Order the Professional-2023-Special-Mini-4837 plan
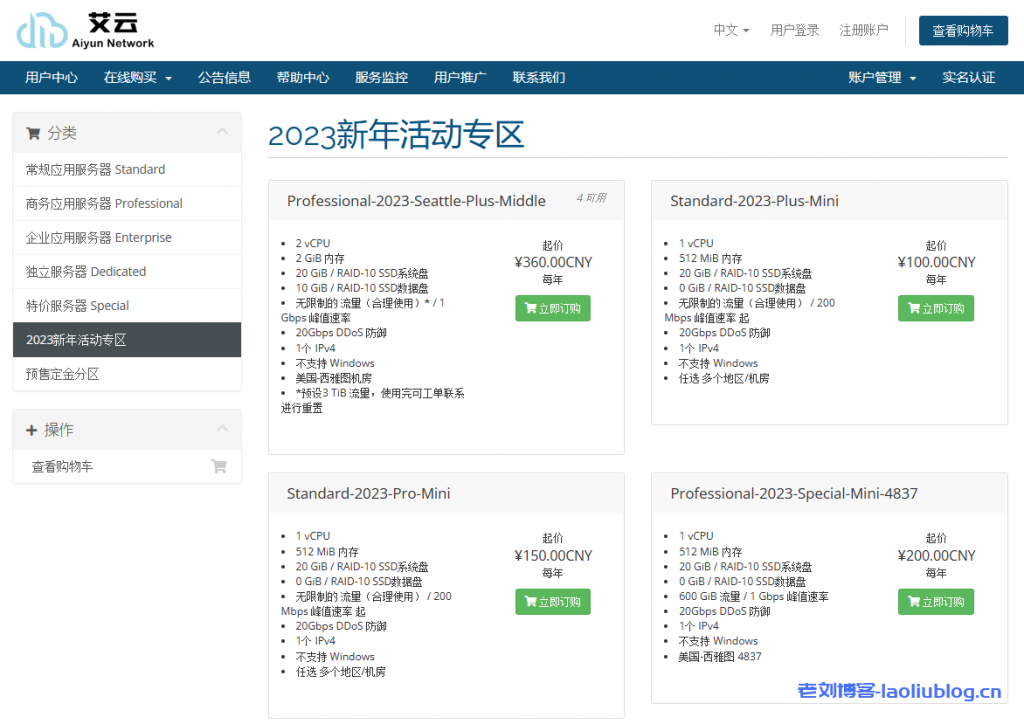Viewport: 1024px width, 724px height. click(x=936, y=601)
